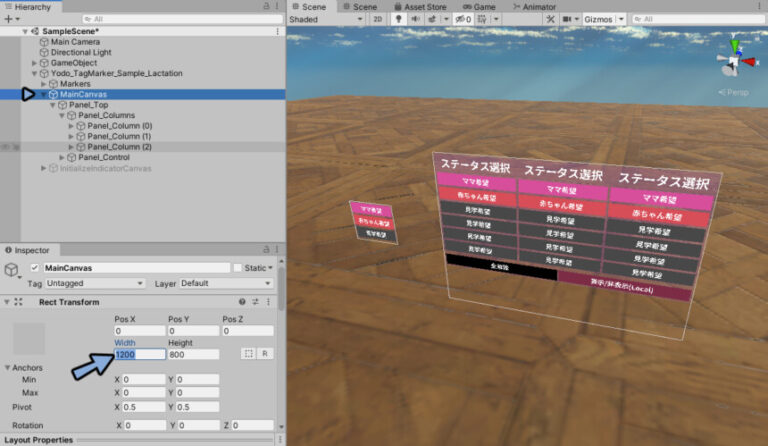768x446 pixels.
Task: Select Main Camera in Hierarchy
Action: click(x=75, y=42)
